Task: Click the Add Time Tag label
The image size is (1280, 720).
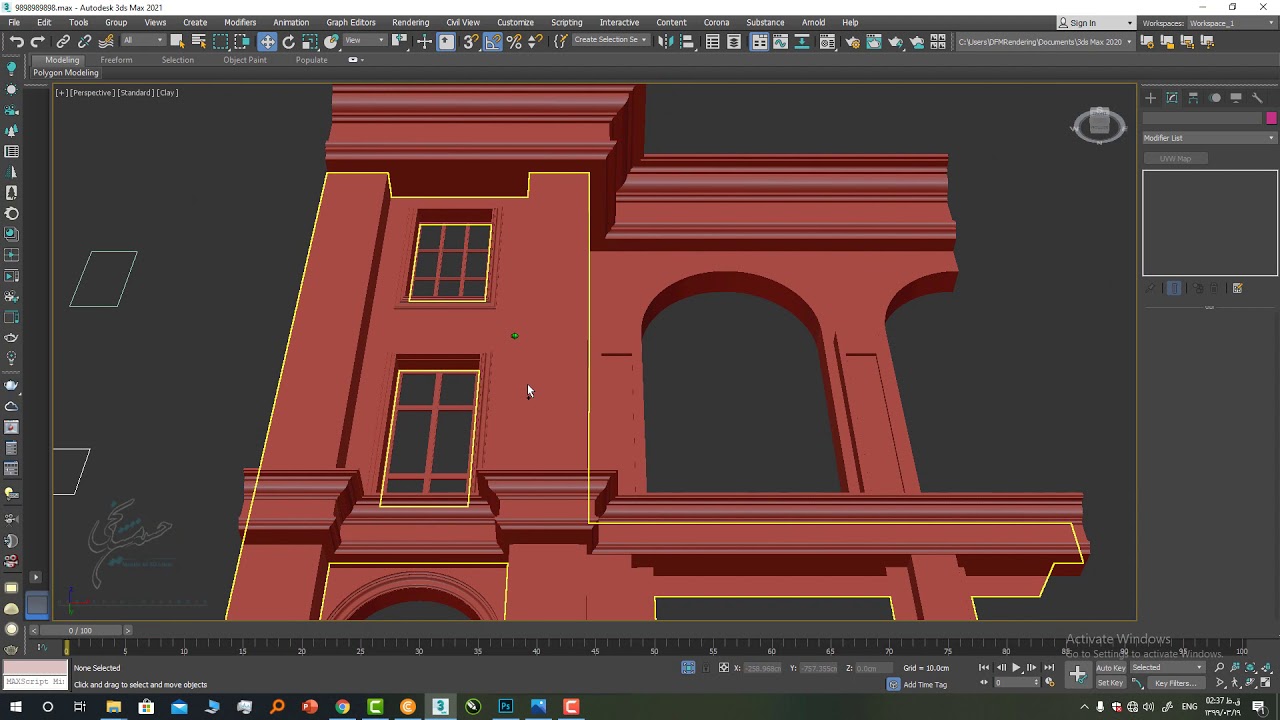Action: coord(925,685)
